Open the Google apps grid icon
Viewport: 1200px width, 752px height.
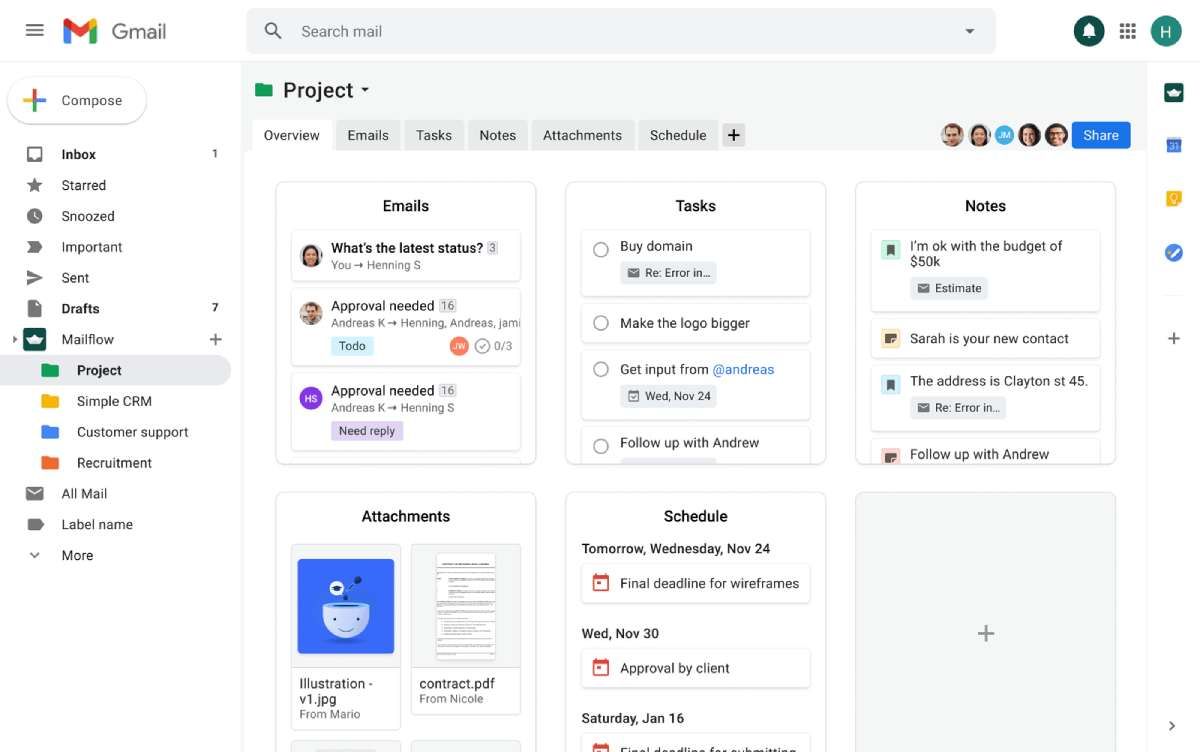pos(1128,31)
